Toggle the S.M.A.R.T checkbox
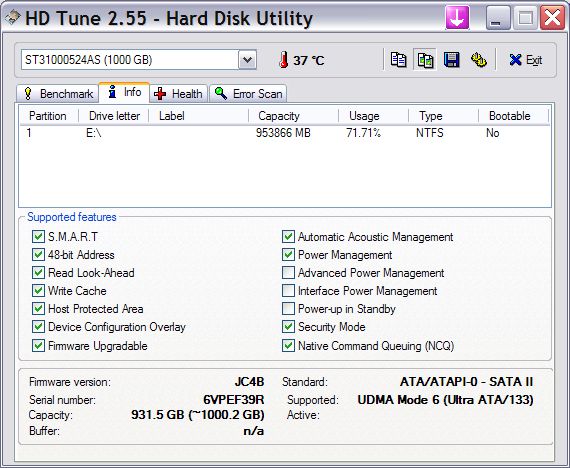 tap(38, 237)
